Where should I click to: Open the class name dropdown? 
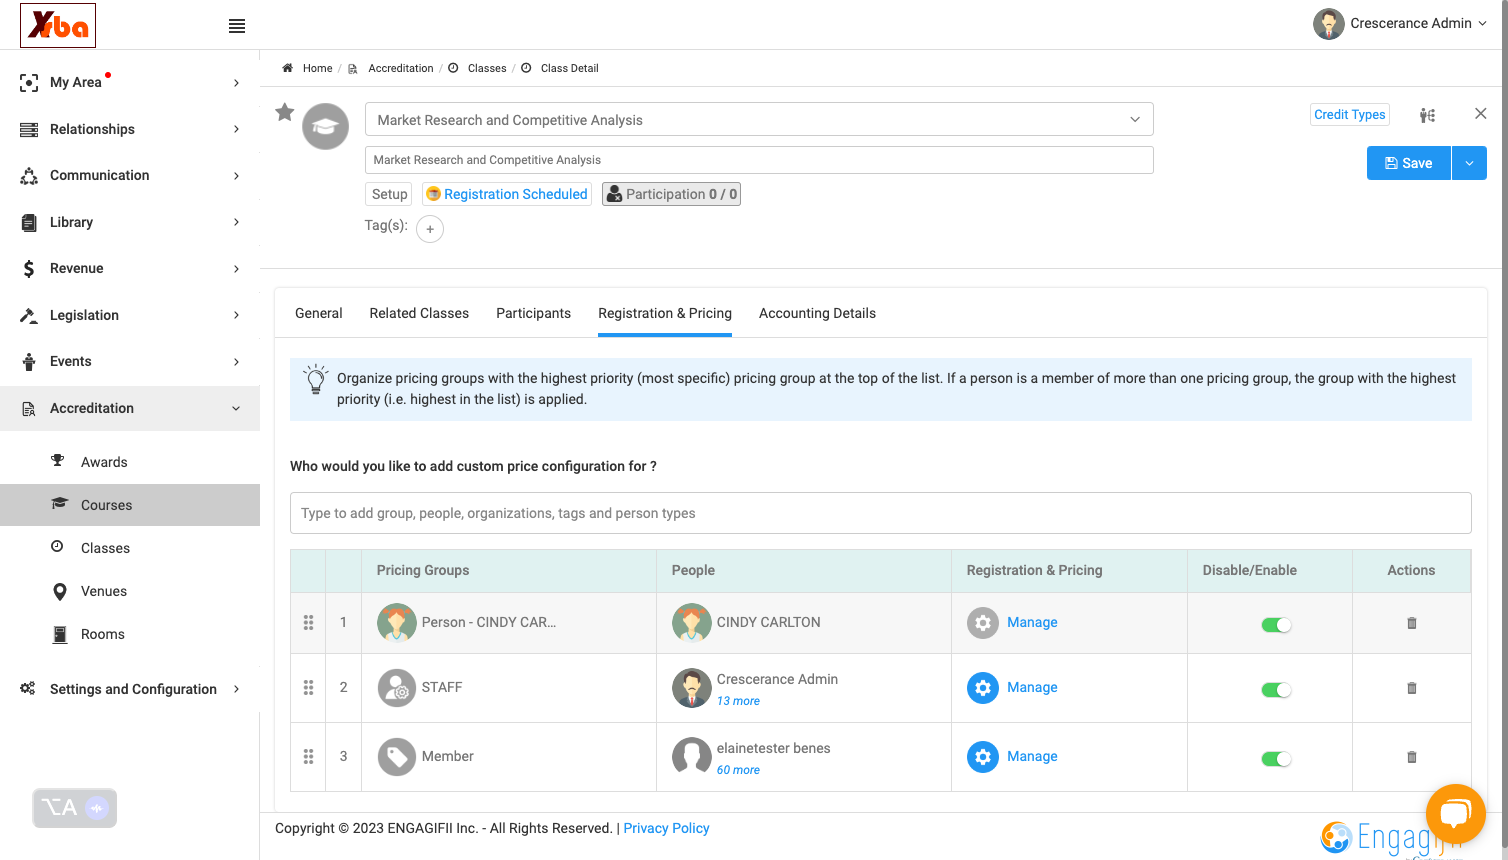(759, 120)
